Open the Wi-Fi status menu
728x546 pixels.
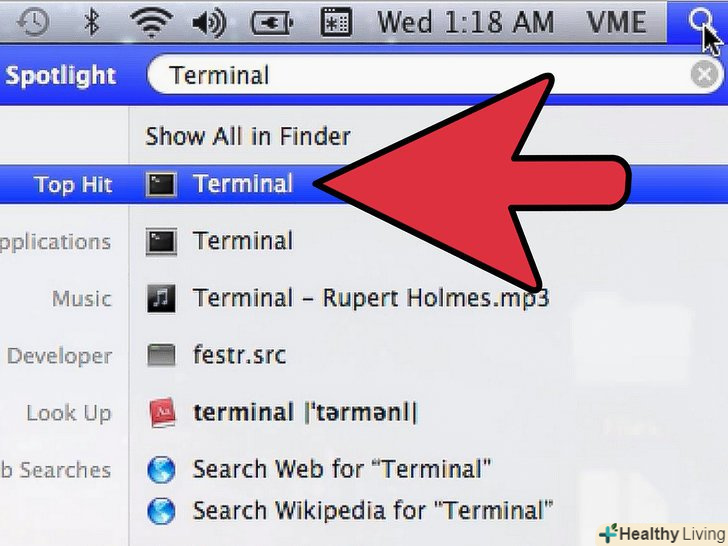(151, 22)
